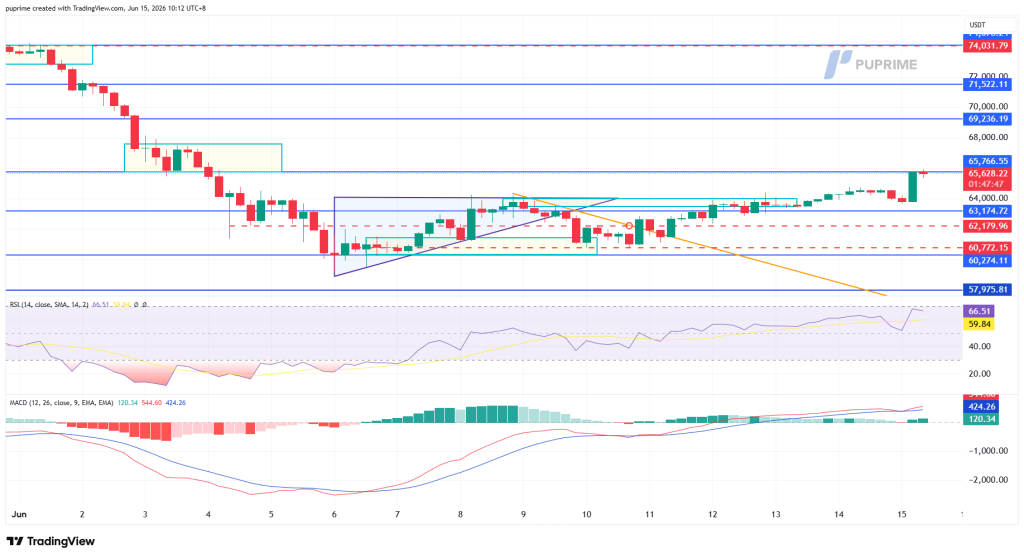
Task: Click date 8 on the time axis
Action: pyautogui.click(x=460, y=514)
